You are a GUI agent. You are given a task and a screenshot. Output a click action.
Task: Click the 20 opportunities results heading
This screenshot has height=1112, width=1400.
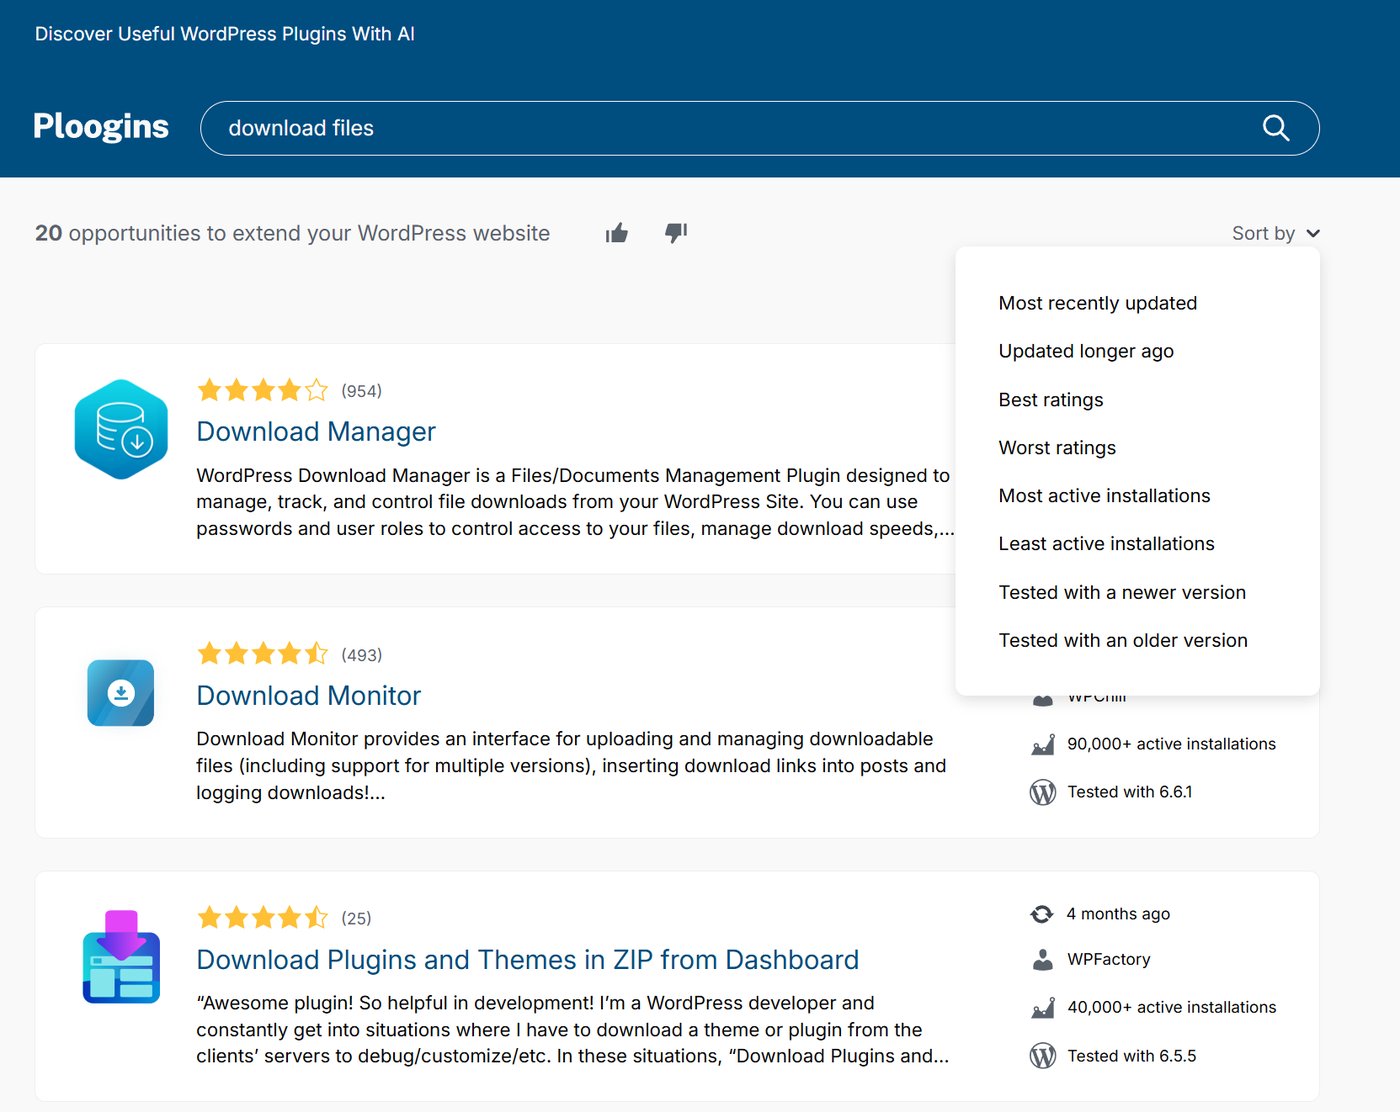[292, 233]
